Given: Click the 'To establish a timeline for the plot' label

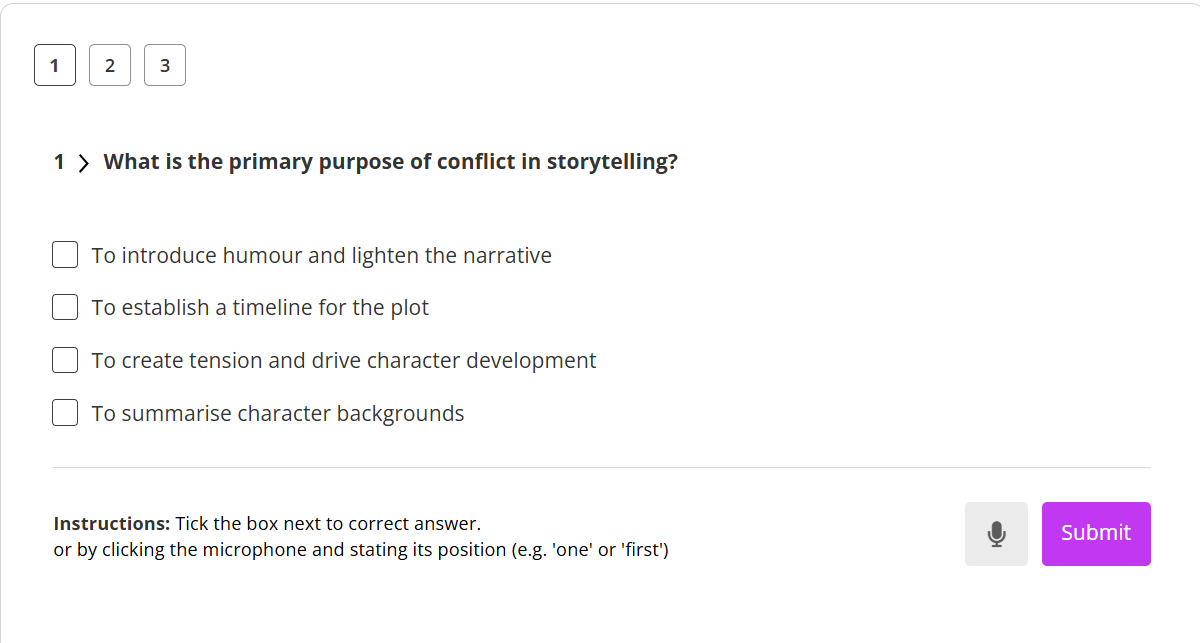Looking at the screenshot, I should point(260,307).
